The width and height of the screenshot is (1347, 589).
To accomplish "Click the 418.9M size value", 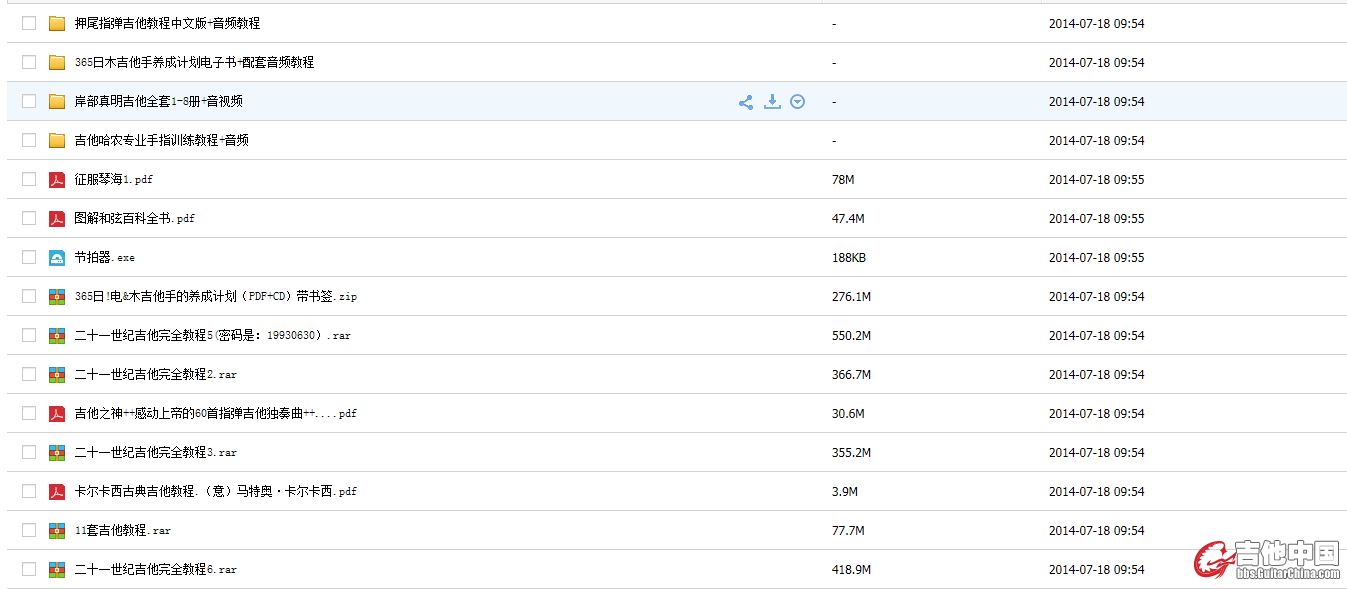I will click(851, 570).
